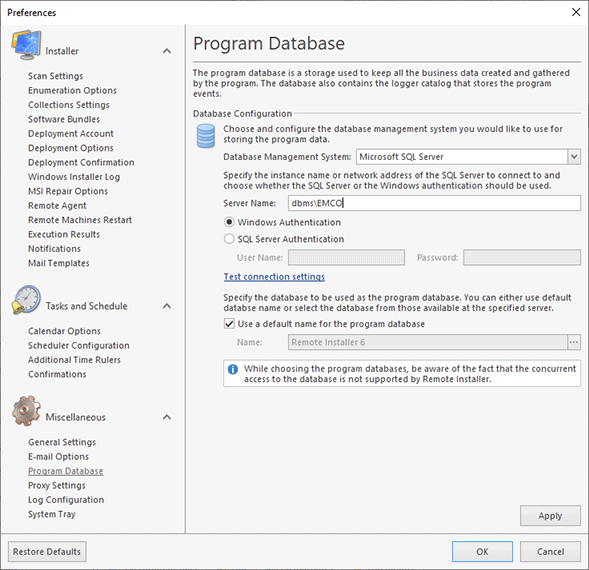Screen dimensions: 589x570
Task: Click the blue info icon in note
Action: (233, 369)
